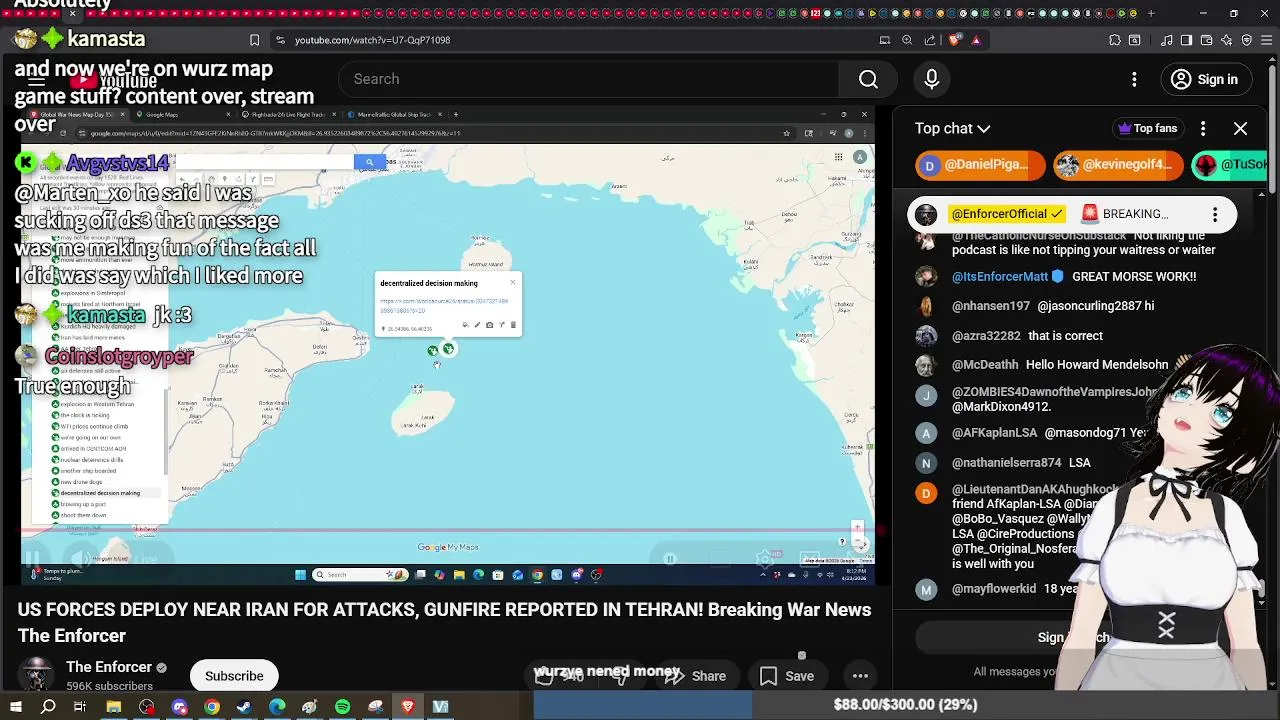Click the video title text
This screenshot has height=720, width=1280.
pos(444,622)
